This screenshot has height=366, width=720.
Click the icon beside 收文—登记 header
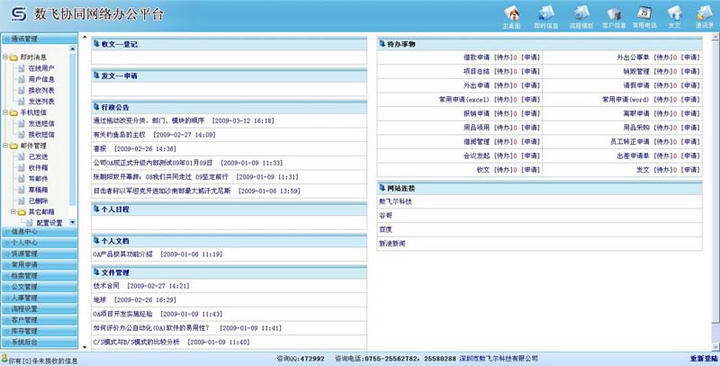coord(96,44)
